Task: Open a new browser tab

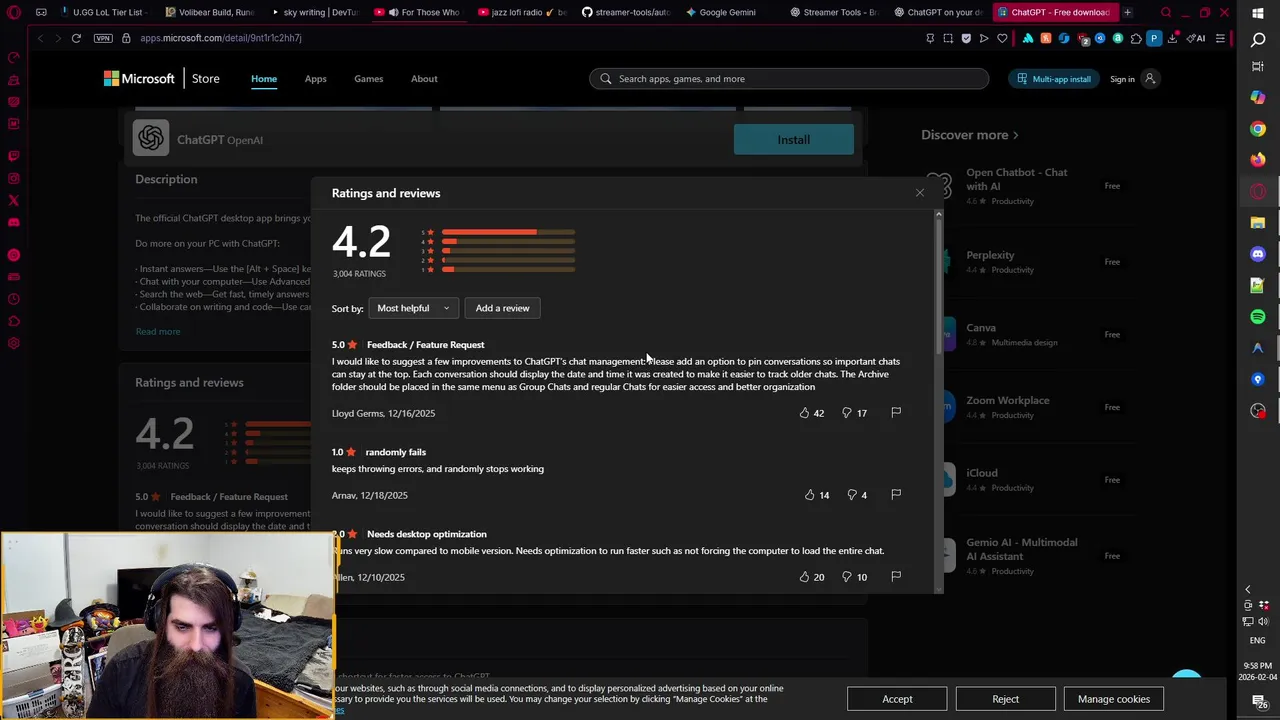Action: click(1127, 12)
